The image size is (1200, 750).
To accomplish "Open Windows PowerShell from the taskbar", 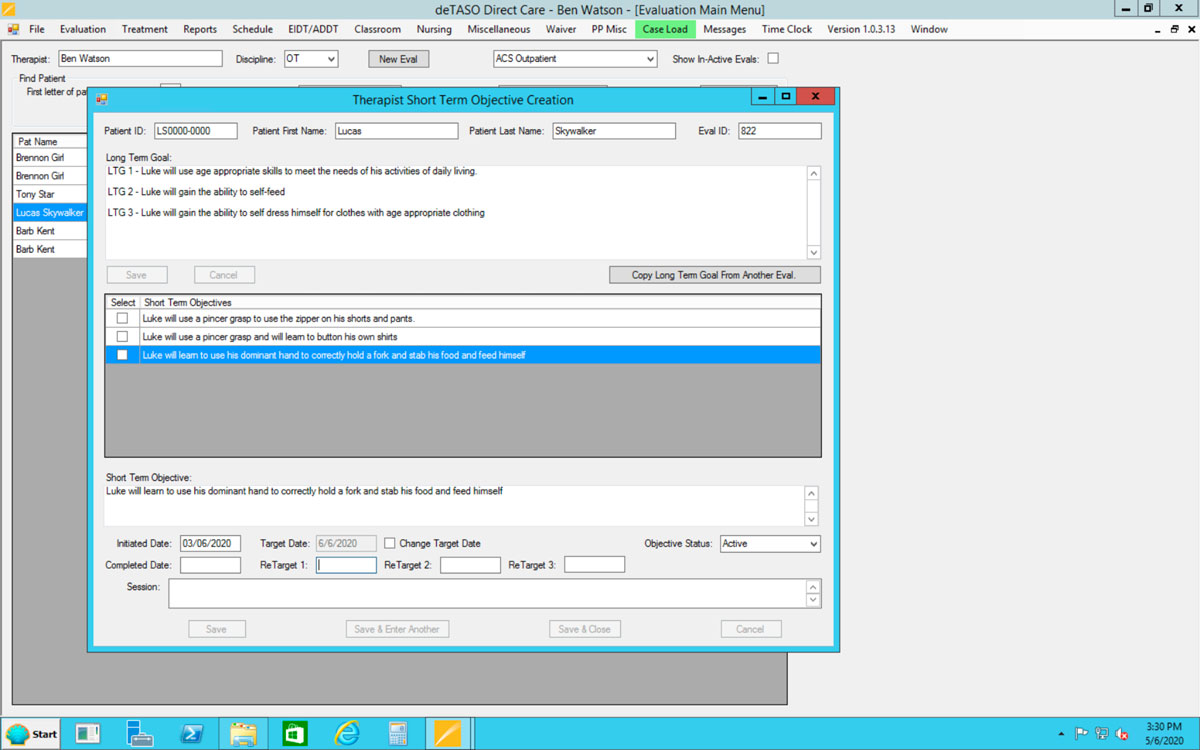I will click(x=191, y=733).
